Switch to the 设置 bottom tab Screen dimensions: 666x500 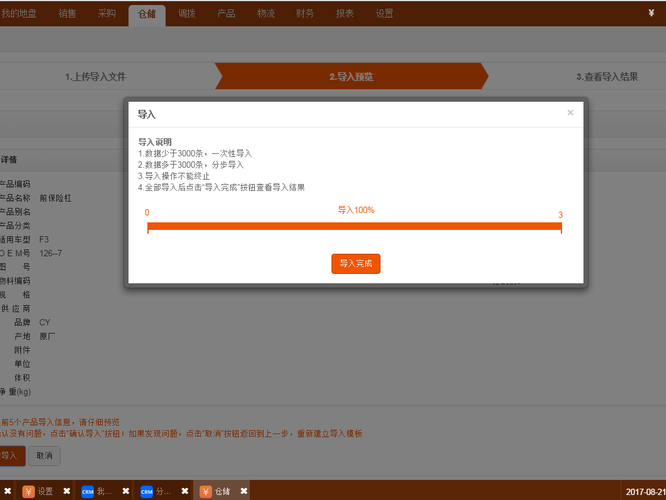(x=45, y=492)
